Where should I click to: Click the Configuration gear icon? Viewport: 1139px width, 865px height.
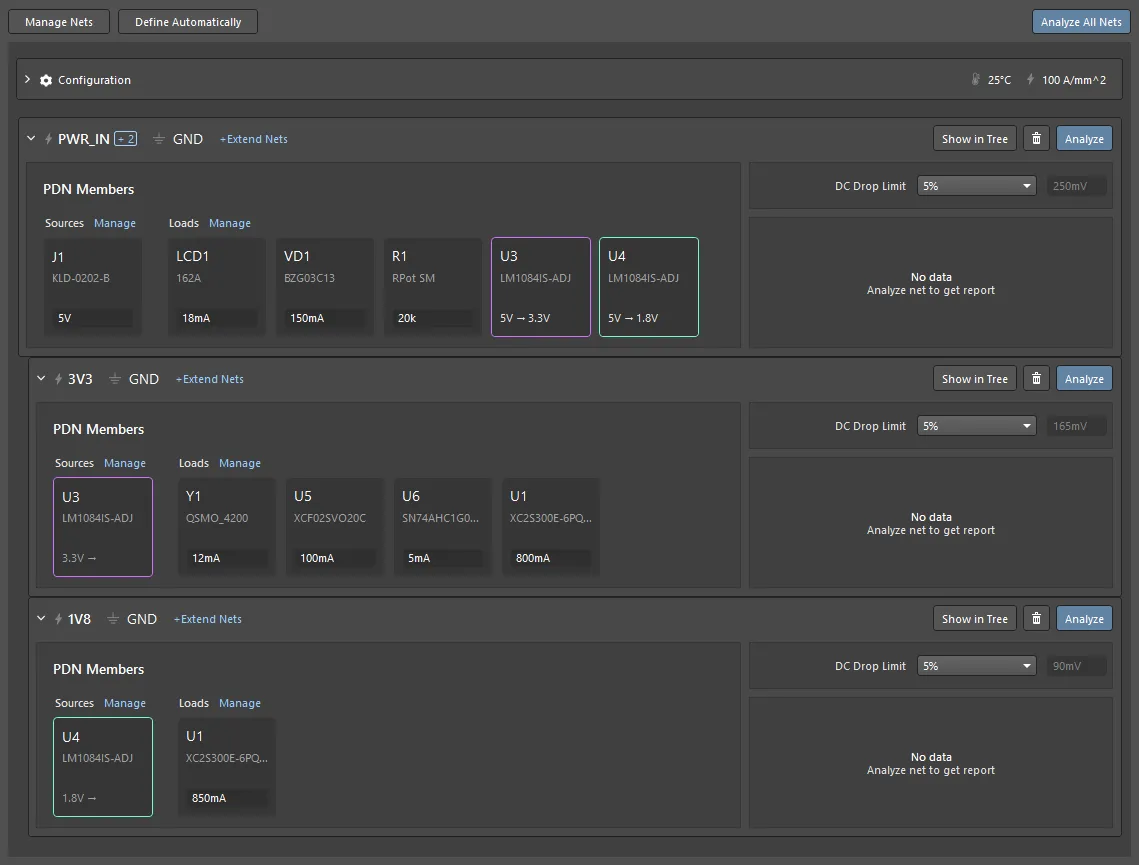pos(46,80)
